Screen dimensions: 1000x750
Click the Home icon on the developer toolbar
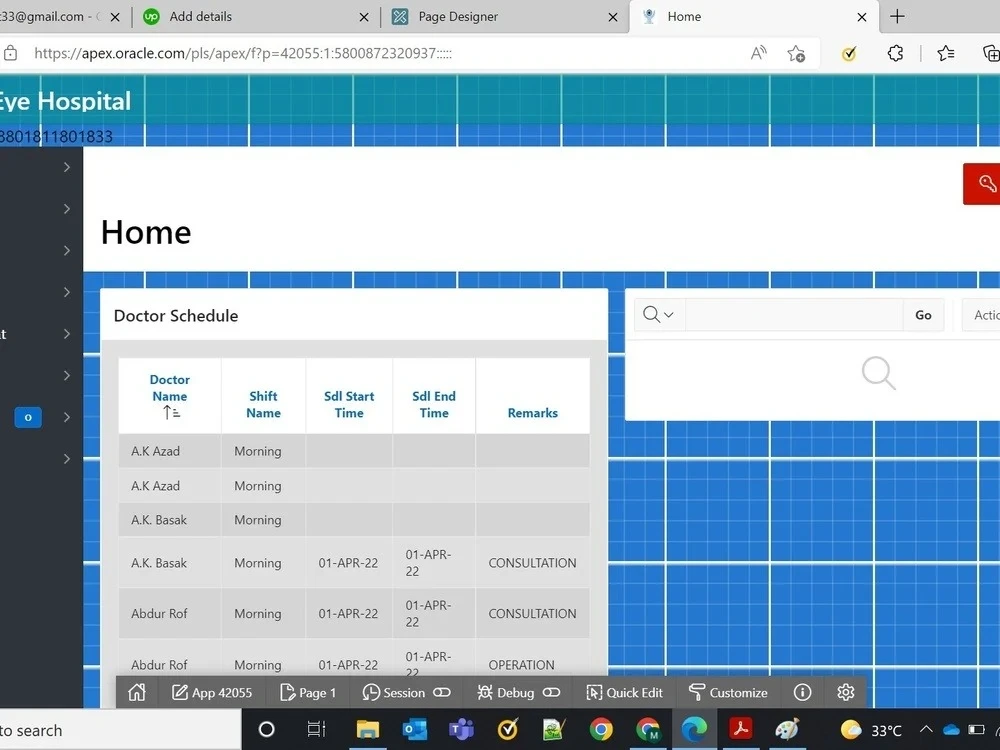(x=137, y=692)
